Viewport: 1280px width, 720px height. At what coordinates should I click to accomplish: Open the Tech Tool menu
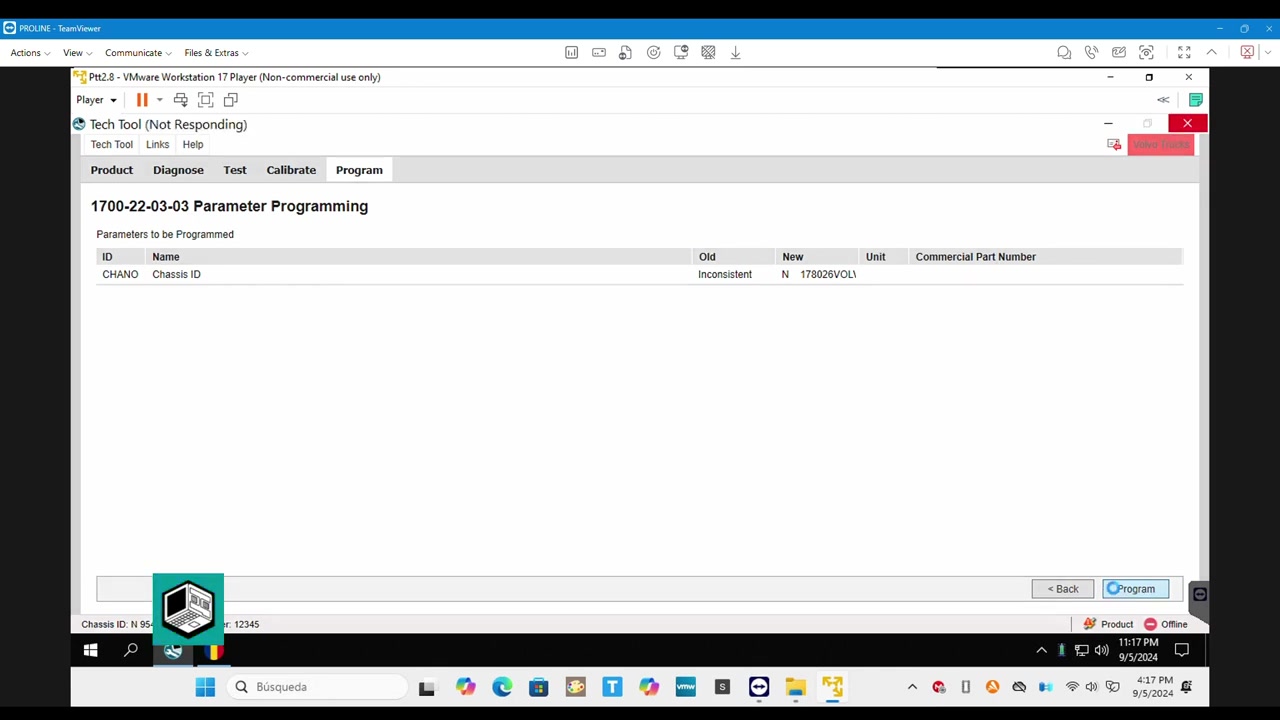(111, 144)
